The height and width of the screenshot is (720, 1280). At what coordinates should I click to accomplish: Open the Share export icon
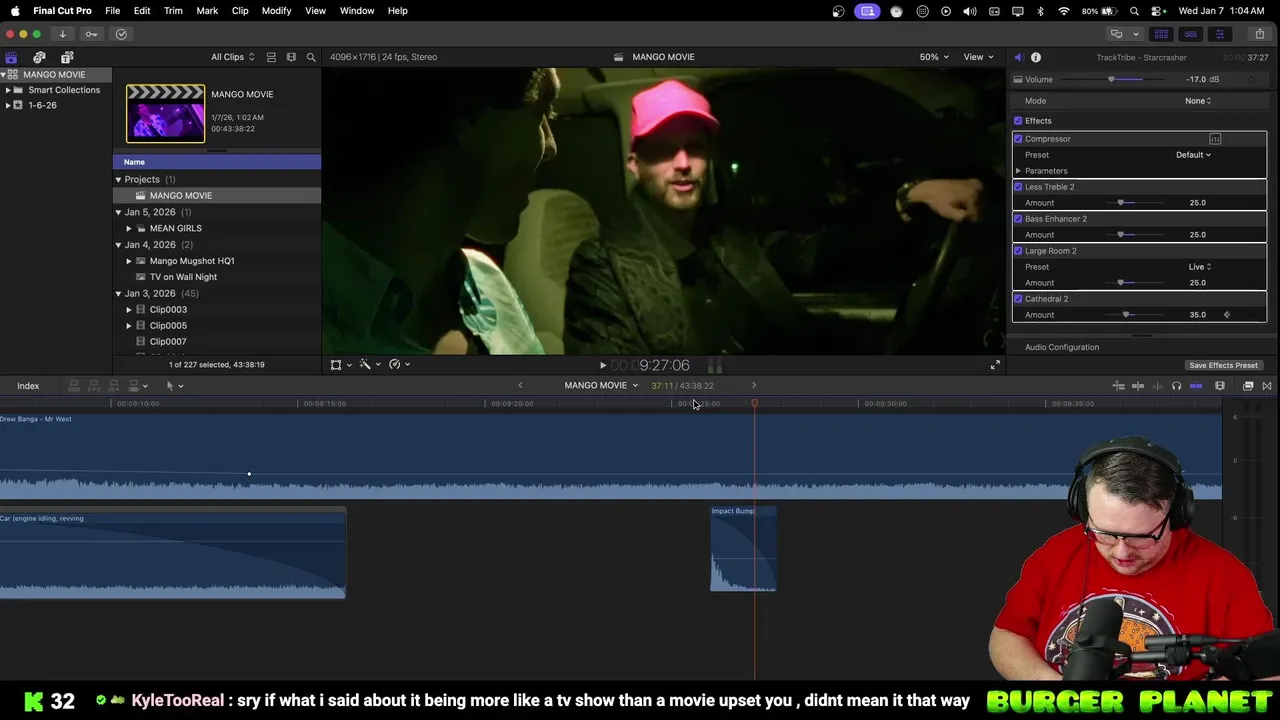click(x=1259, y=34)
